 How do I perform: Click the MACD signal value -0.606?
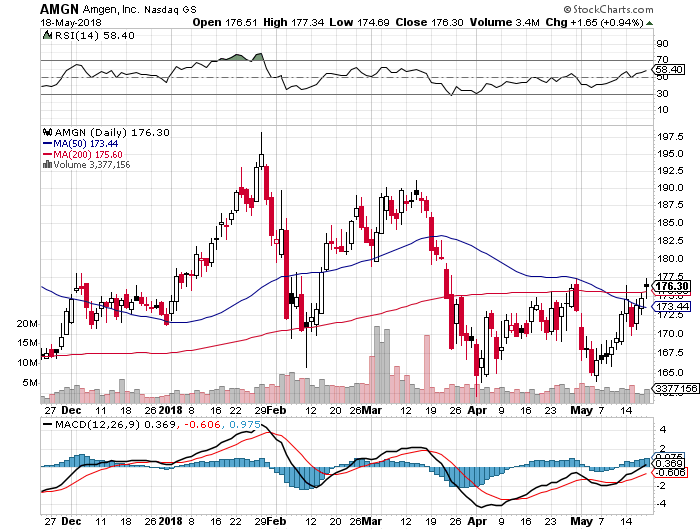pyautogui.click(x=202, y=424)
